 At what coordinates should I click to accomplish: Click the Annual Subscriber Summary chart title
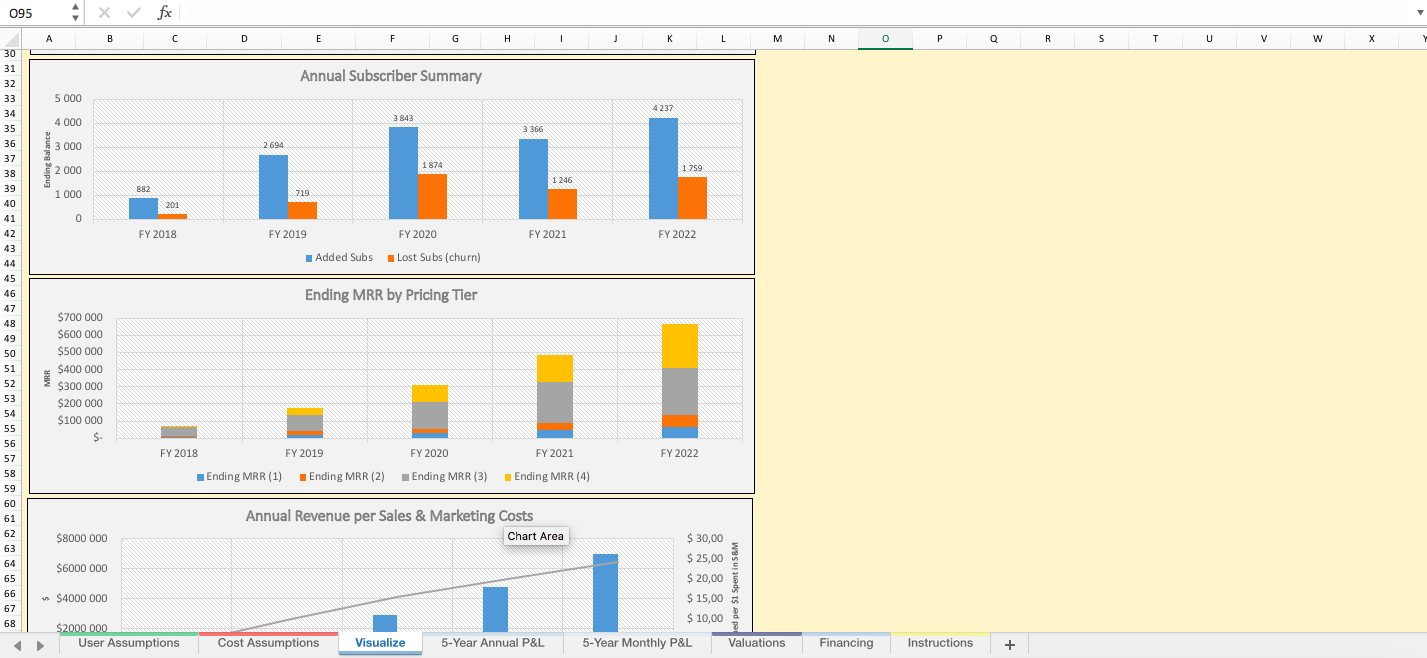pos(391,76)
